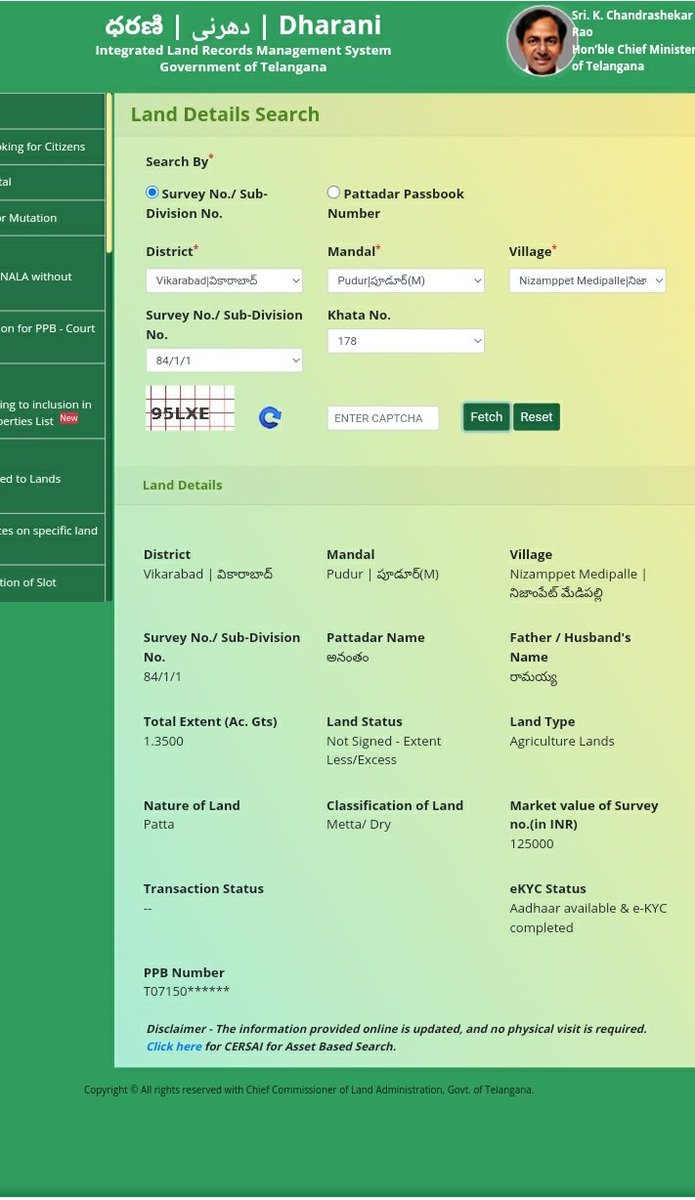The height and width of the screenshot is (1200, 695).
Task: Click 'Aadhaar available & e-KYC completed' text
Action: point(588,918)
